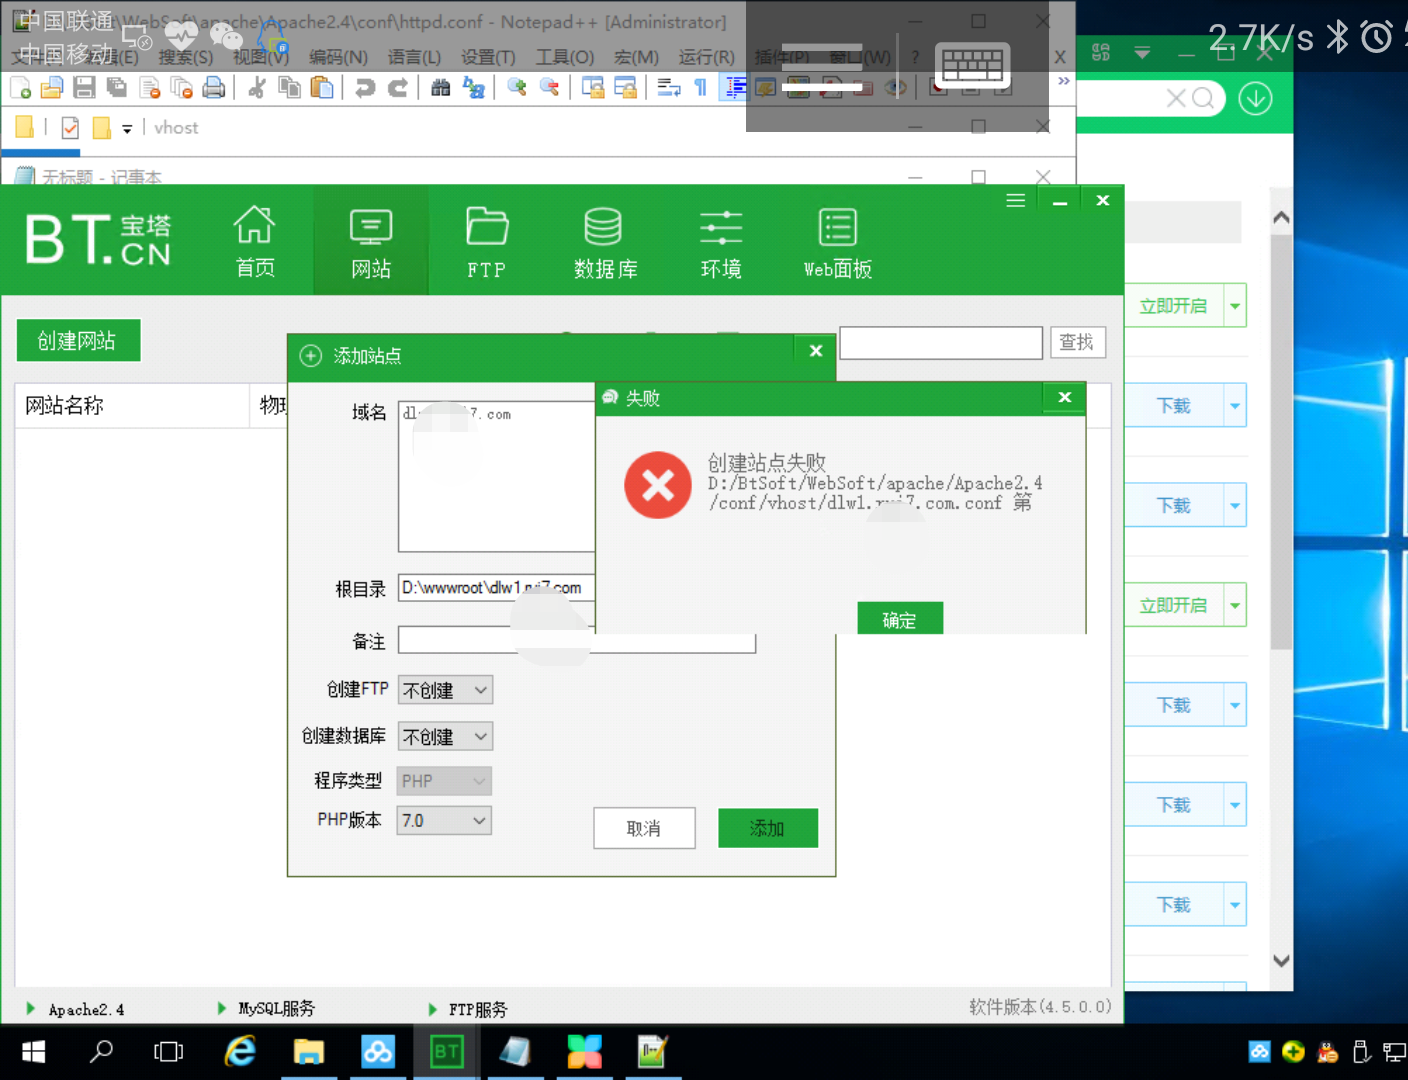Viewport: 1408px width, 1080px height.
Task: Select the 网站 website section icon
Action: pyautogui.click(x=371, y=240)
